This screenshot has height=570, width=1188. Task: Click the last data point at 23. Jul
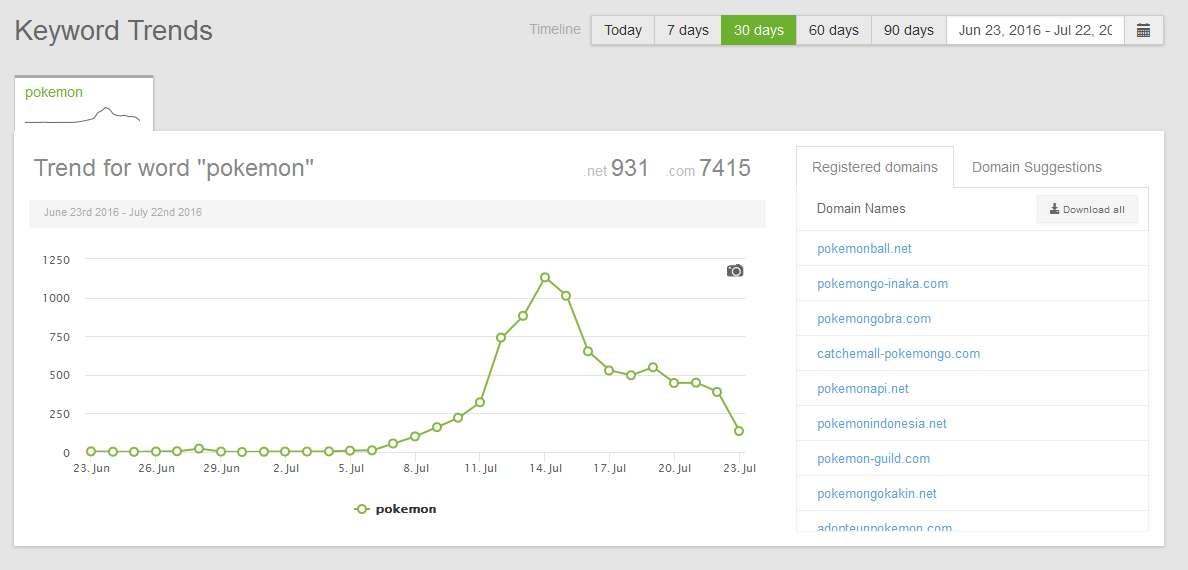[739, 431]
